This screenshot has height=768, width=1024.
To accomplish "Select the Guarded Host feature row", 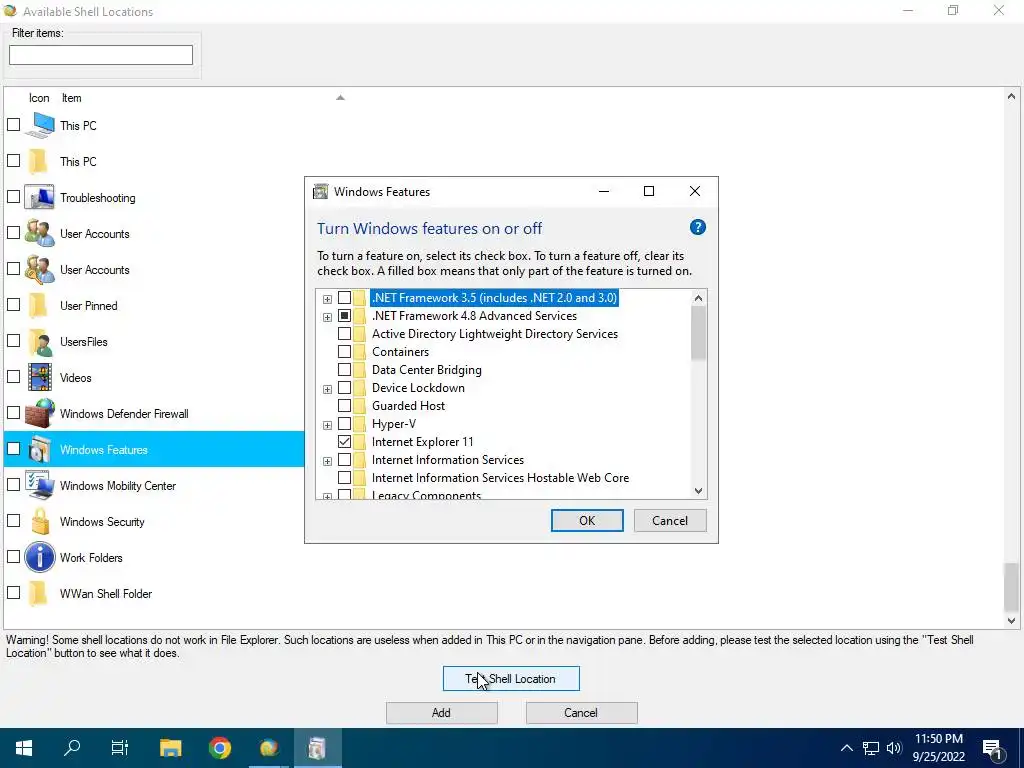I will coord(408,406).
